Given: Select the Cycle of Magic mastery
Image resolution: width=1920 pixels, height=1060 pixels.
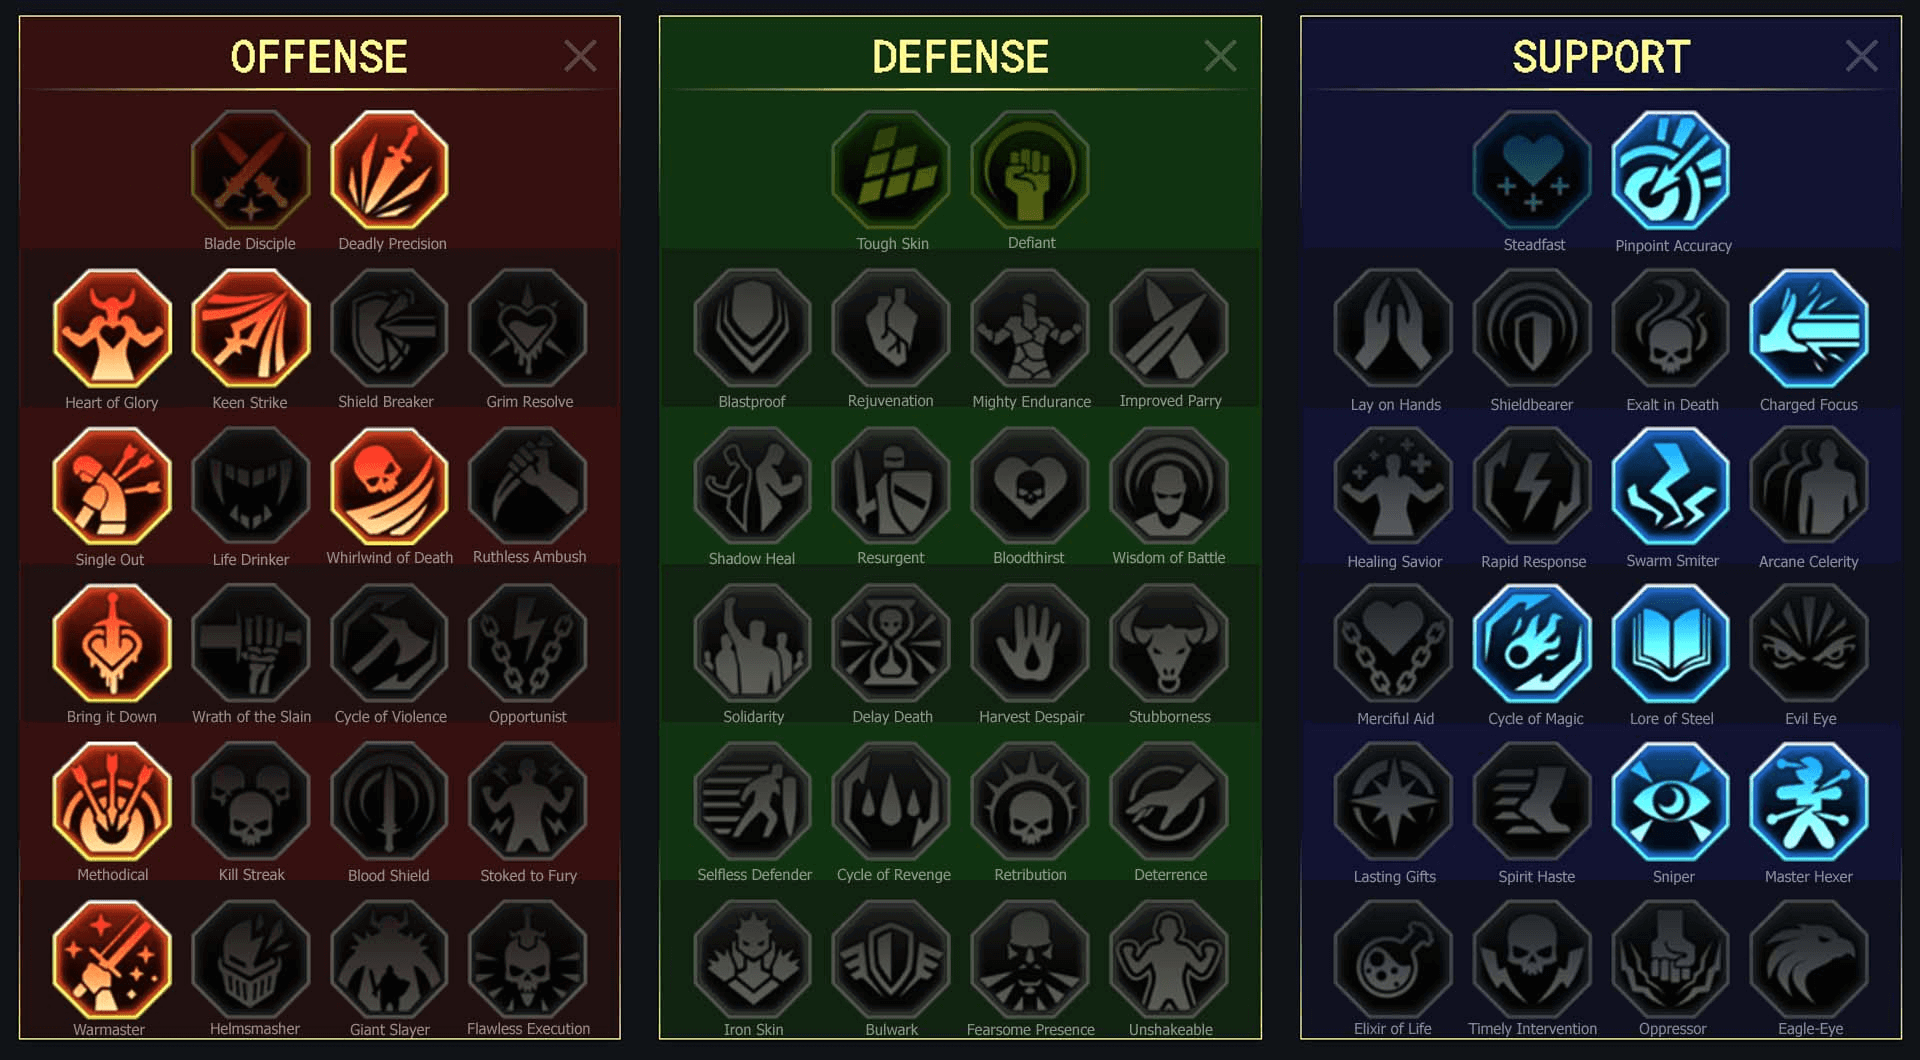Looking at the screenshot, I should point(1532,643).
